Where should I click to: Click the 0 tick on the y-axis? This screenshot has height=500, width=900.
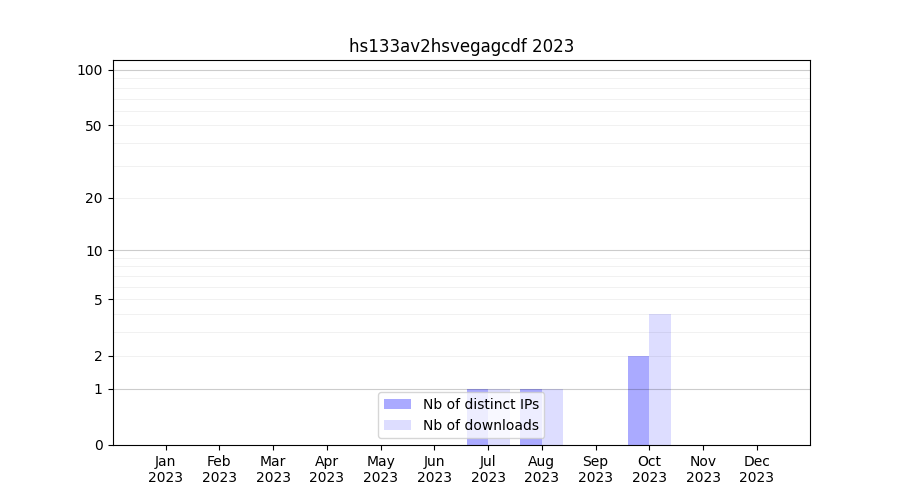pyautogui.click(x=98, y=445)
